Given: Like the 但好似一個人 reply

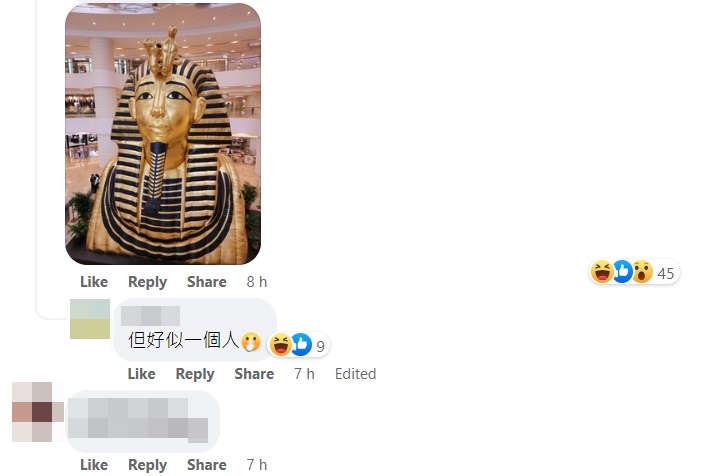Looking at the screenshot, I should 142,374.
